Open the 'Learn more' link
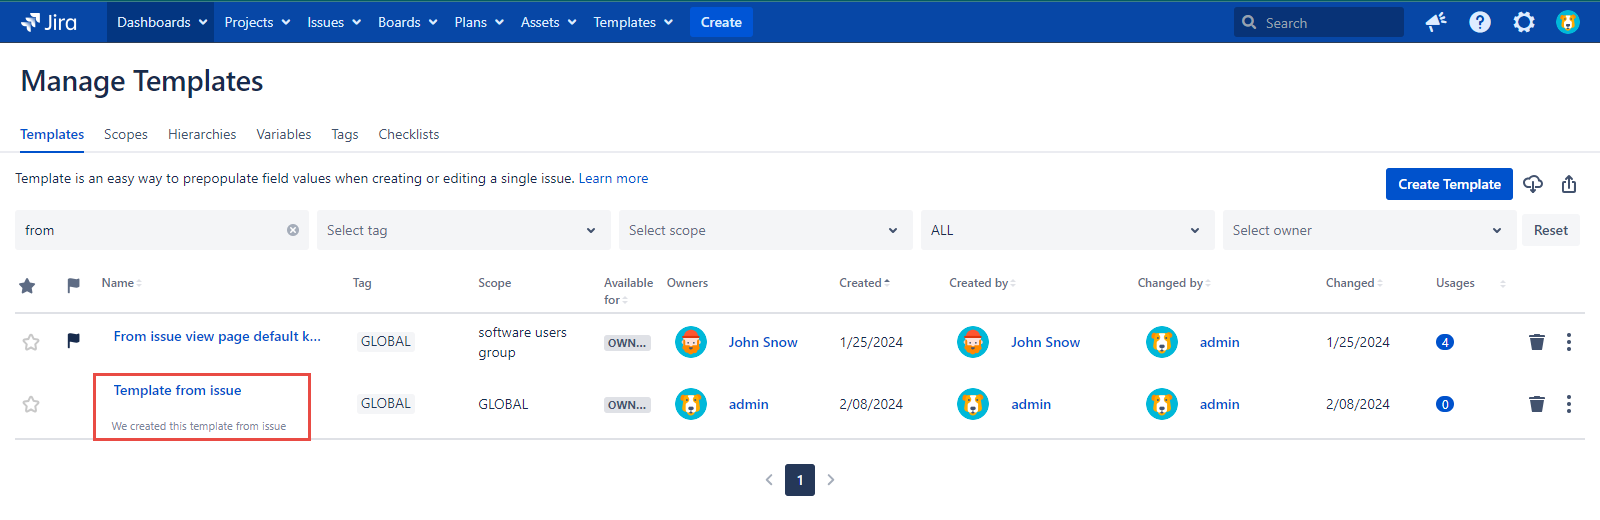 tap(613, 178)
